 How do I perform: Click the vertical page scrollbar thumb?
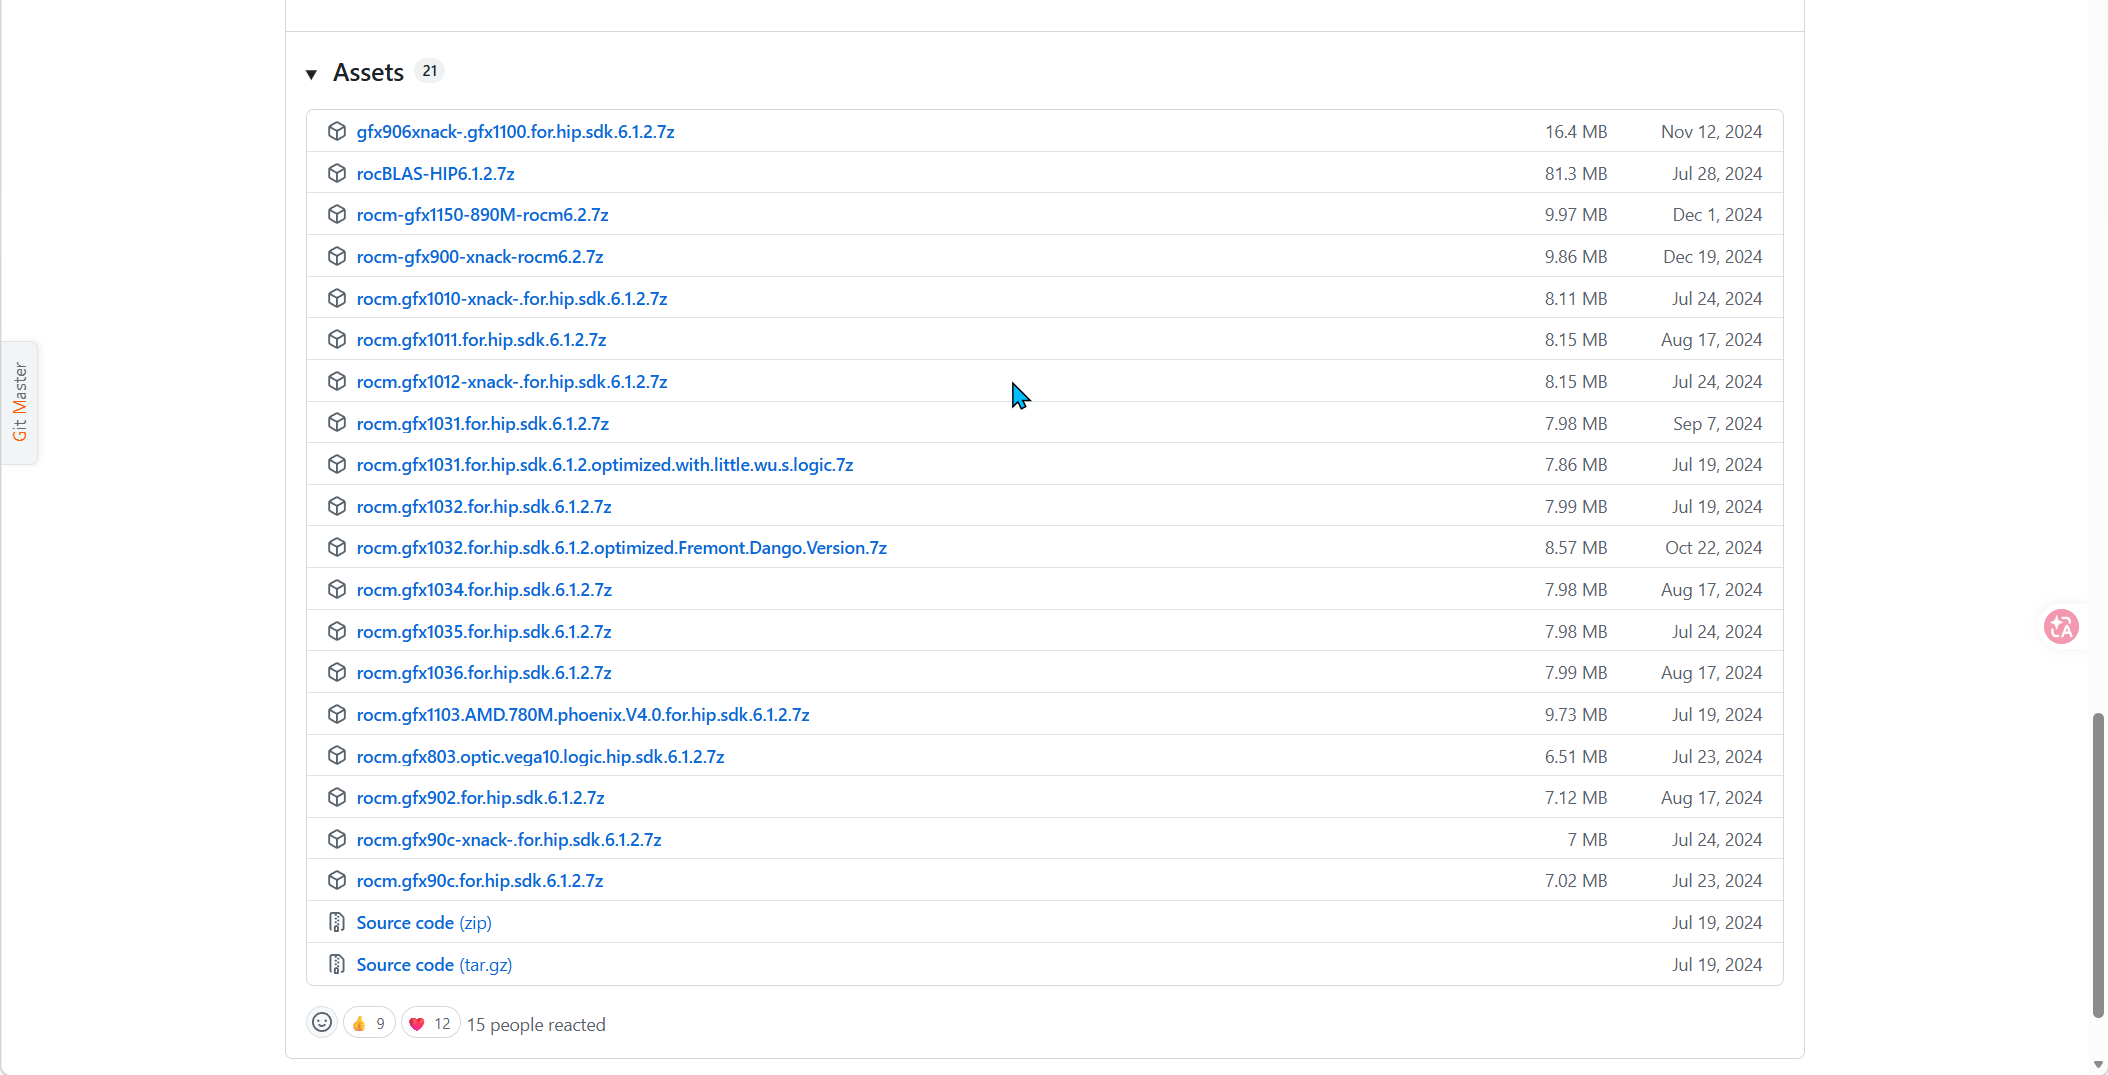[x=2098, y=865]
